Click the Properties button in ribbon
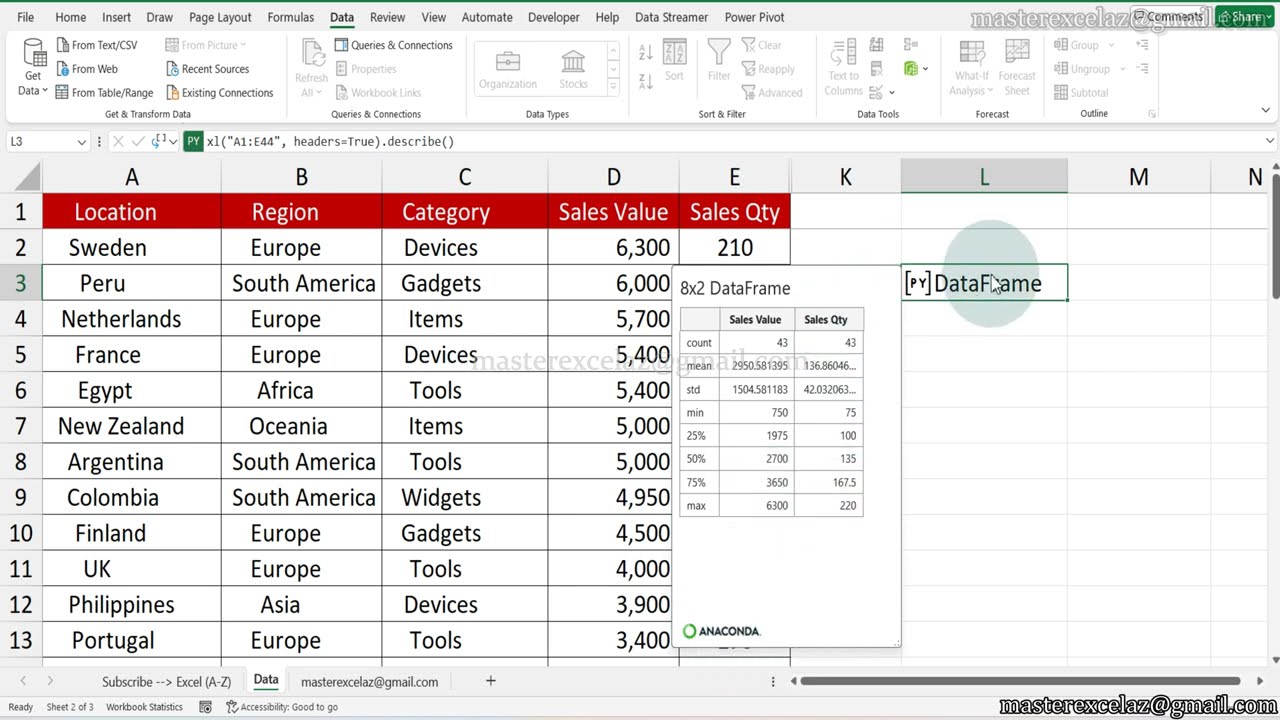The image size is (1280, 720). [x=366, y=69]
